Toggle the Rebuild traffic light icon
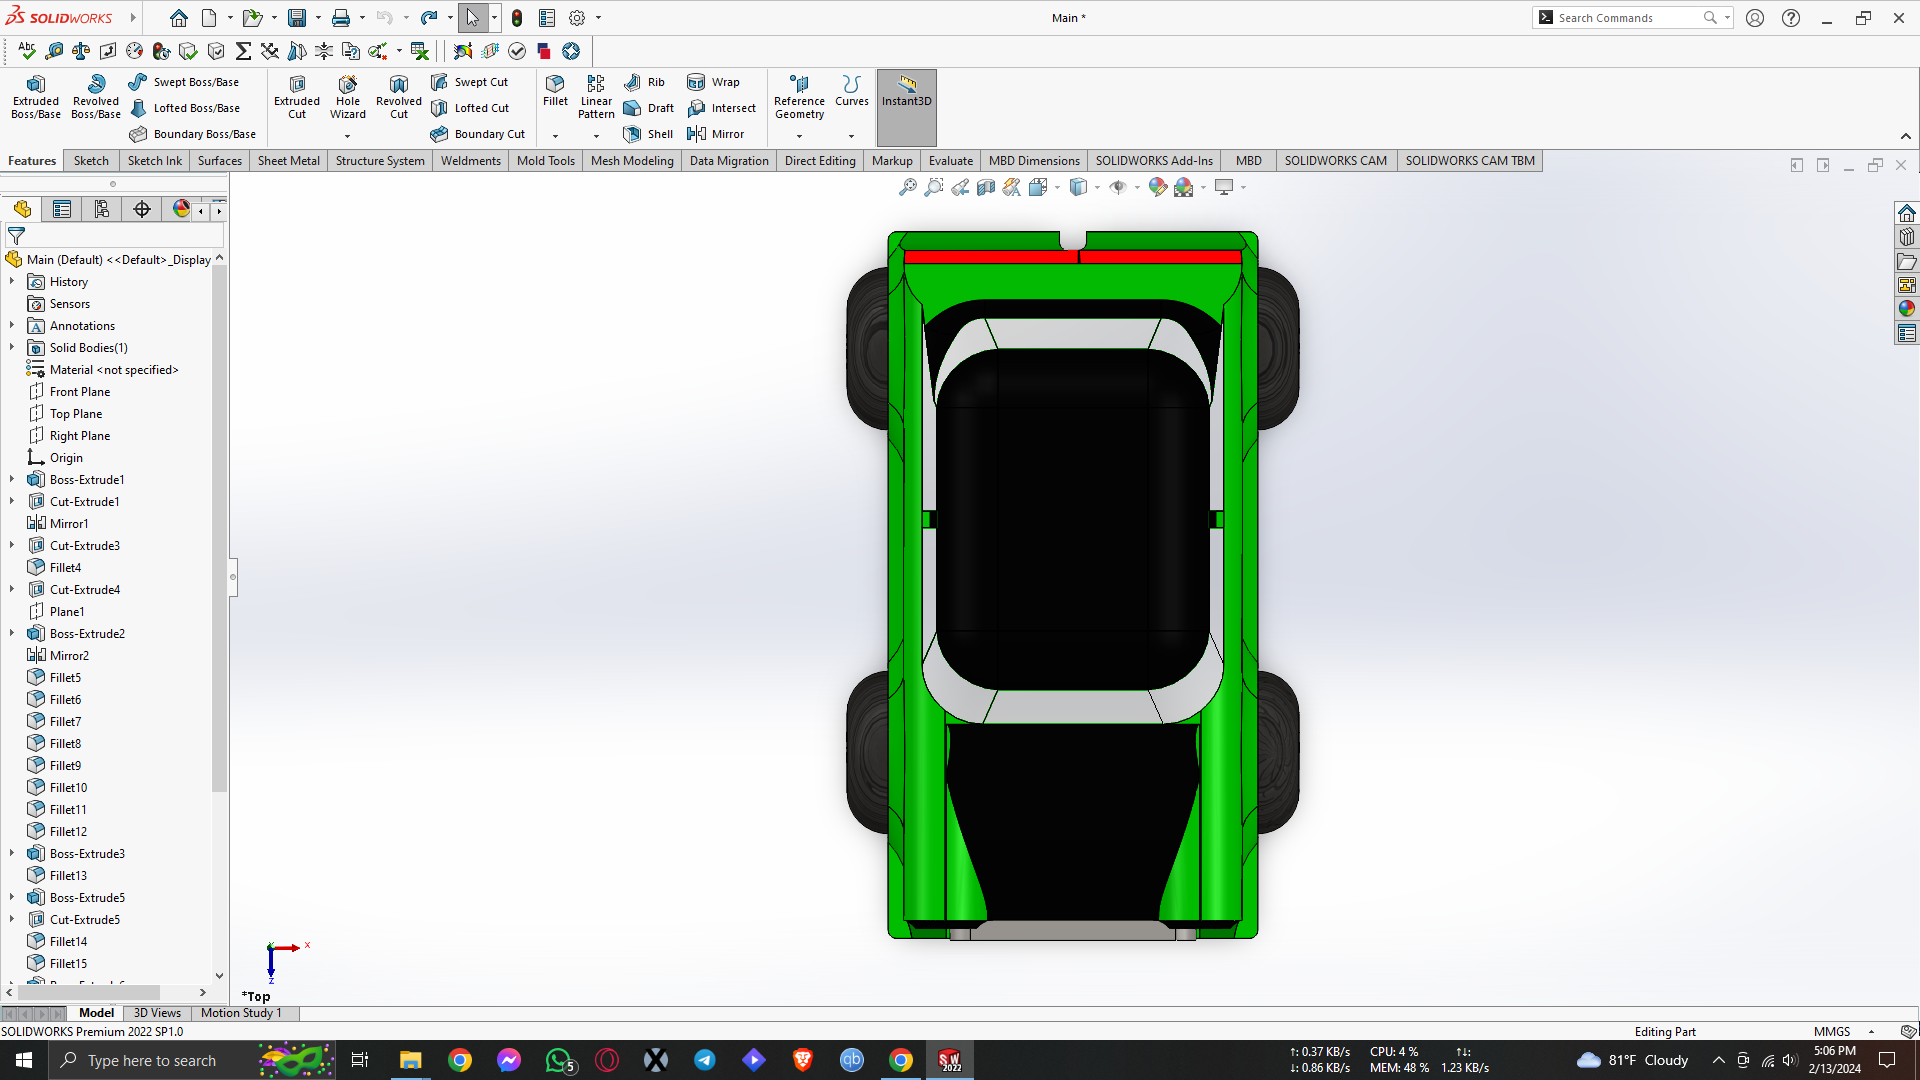Viewport: 1920px width, 1080px height. 517,18
